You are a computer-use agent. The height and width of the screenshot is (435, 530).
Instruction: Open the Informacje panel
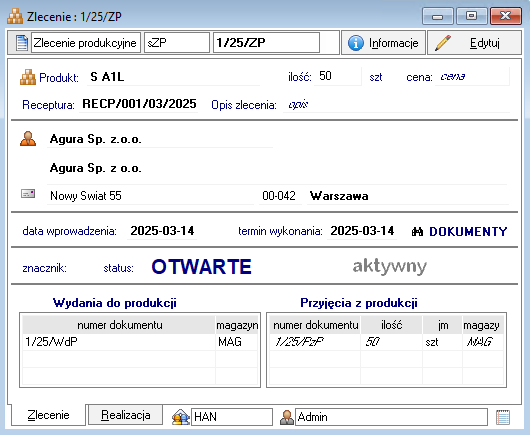click(383, 43)
